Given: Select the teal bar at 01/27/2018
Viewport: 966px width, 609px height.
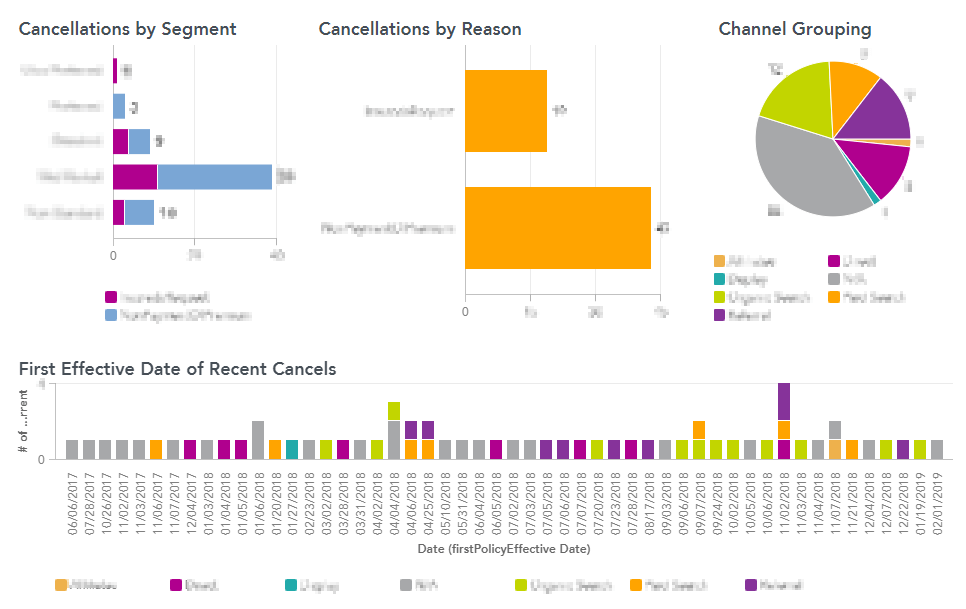Looking at the screenshot, I should click(x=292, y=449).
